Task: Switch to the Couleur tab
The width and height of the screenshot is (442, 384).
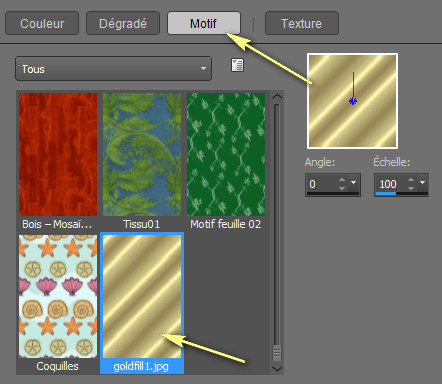Action: coord(42,23)
